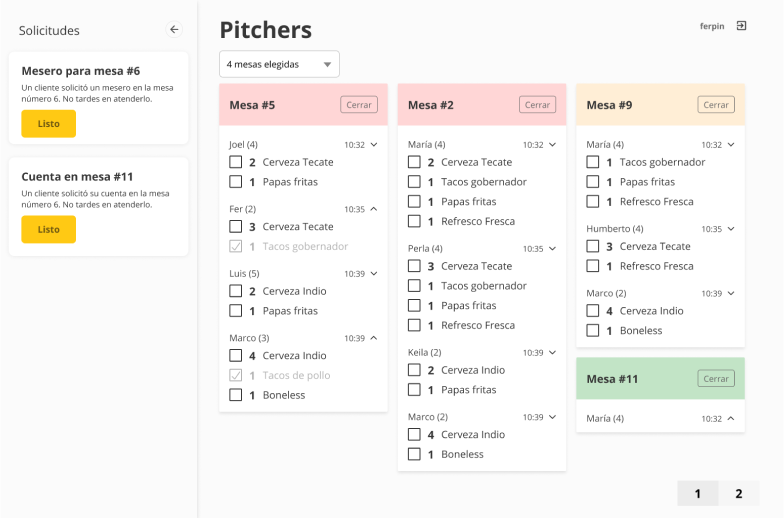Expand Humberto's order in Mesa #9
Screen dimensions: 784x518
pyautogui.click(x=731, y=229)
